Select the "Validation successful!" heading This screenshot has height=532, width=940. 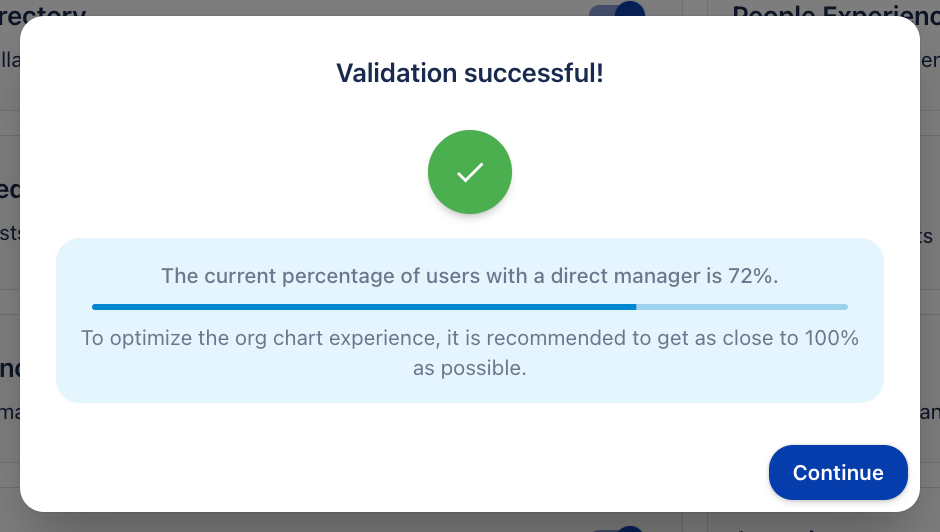pyautogui.click(x=469, y=73)
